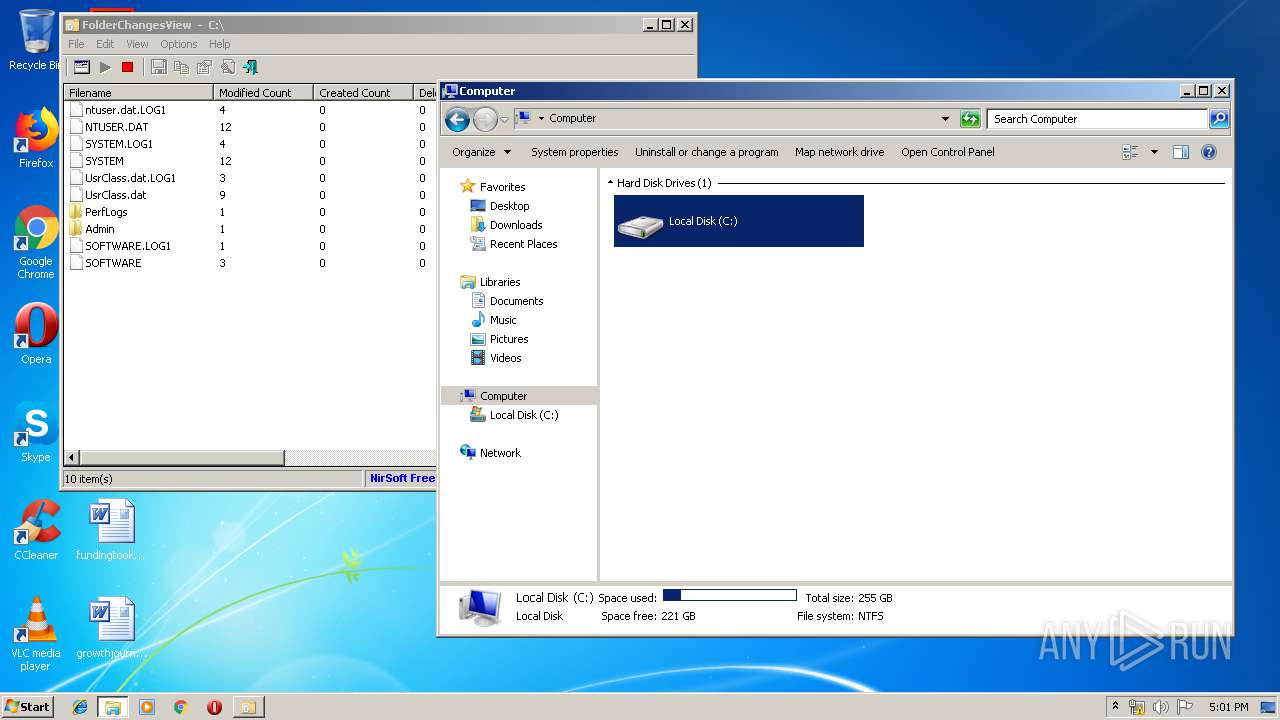Click the Start Monitoring play icon
This screenshot has height=720, width=1280.
[x=105, y=67]
